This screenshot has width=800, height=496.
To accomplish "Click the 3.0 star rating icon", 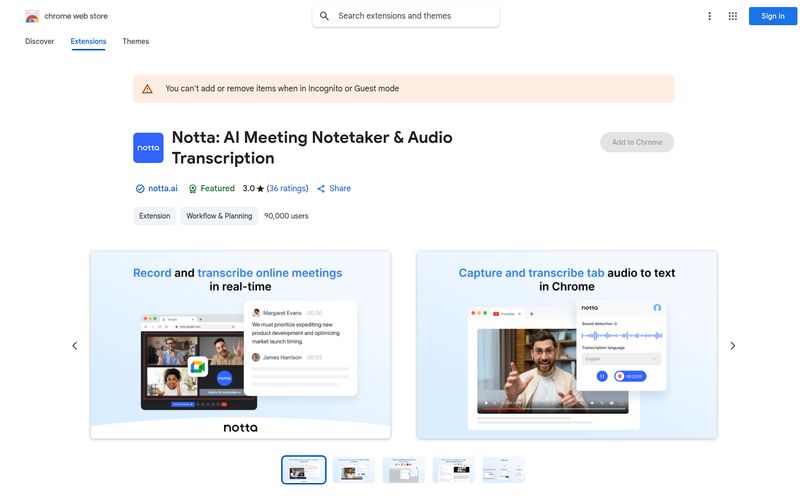I will coord(260,189).
